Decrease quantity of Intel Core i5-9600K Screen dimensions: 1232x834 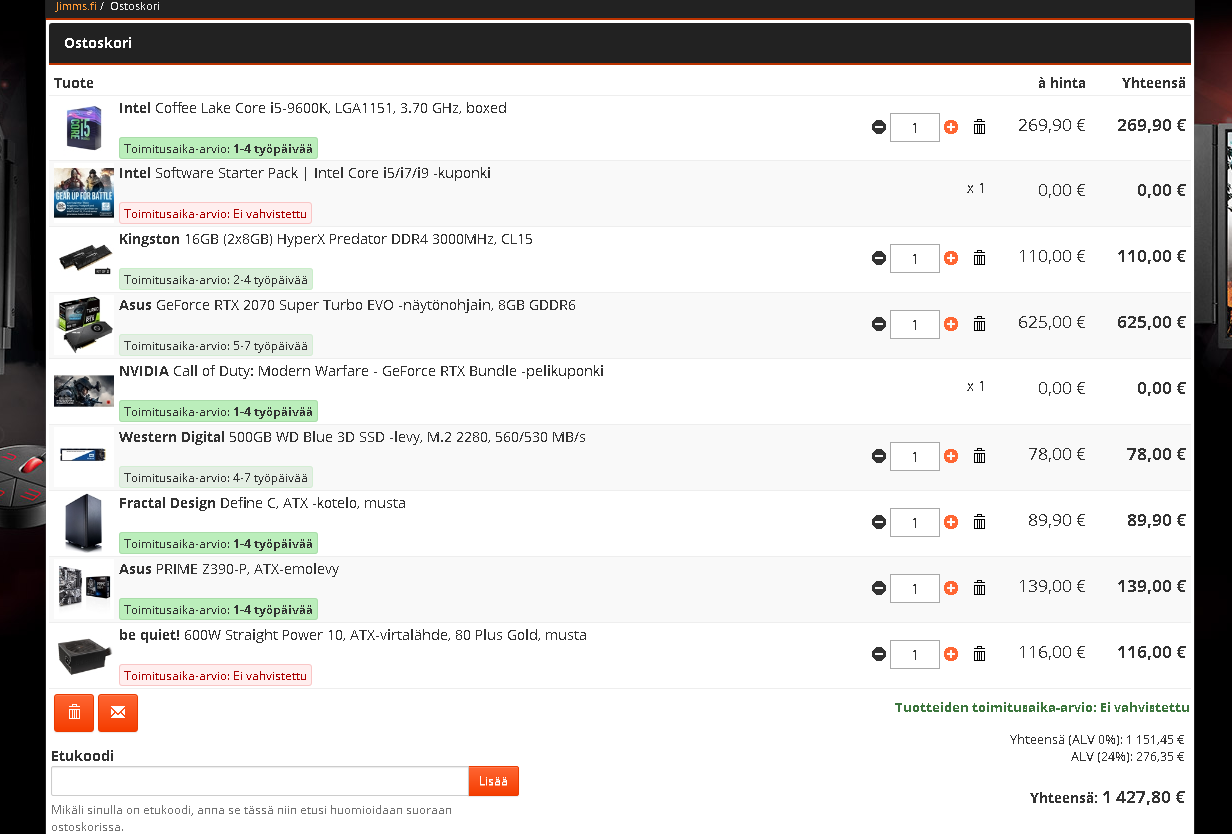879,127
